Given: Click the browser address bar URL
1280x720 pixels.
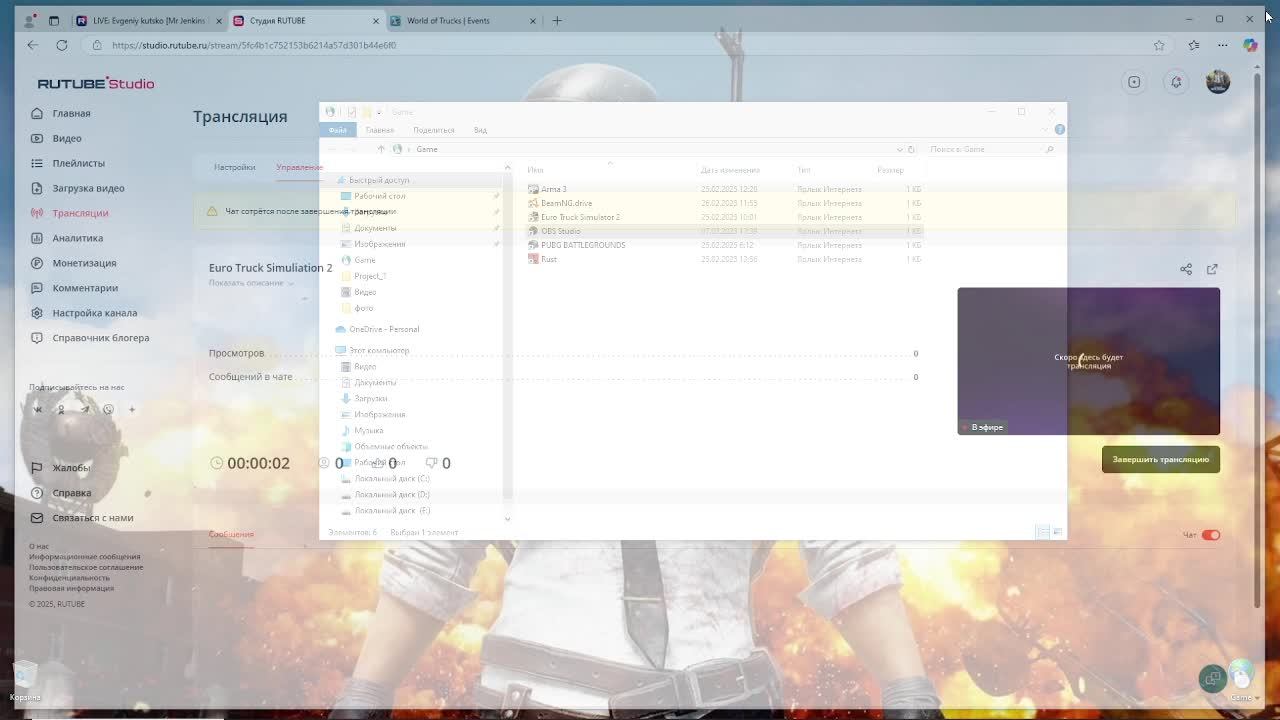Looking at the screenshot, I should (254, 45).
